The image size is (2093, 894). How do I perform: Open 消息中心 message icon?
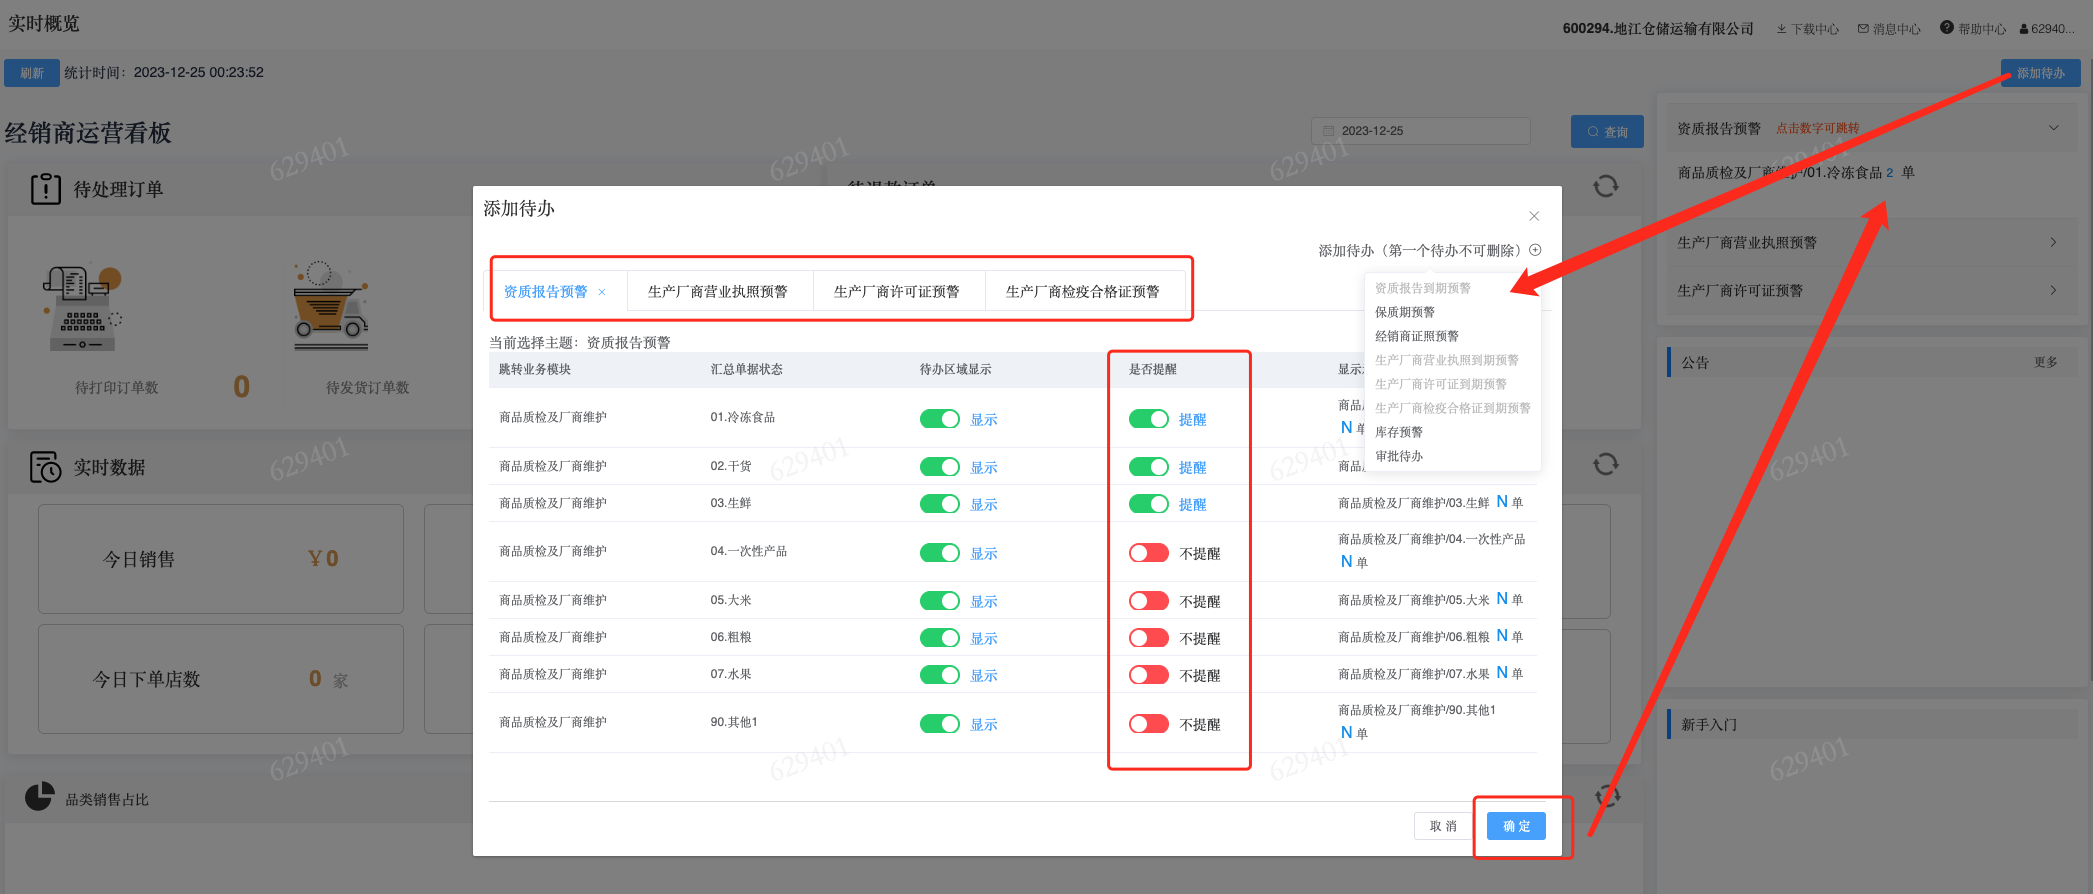(x=1863, y=29)
